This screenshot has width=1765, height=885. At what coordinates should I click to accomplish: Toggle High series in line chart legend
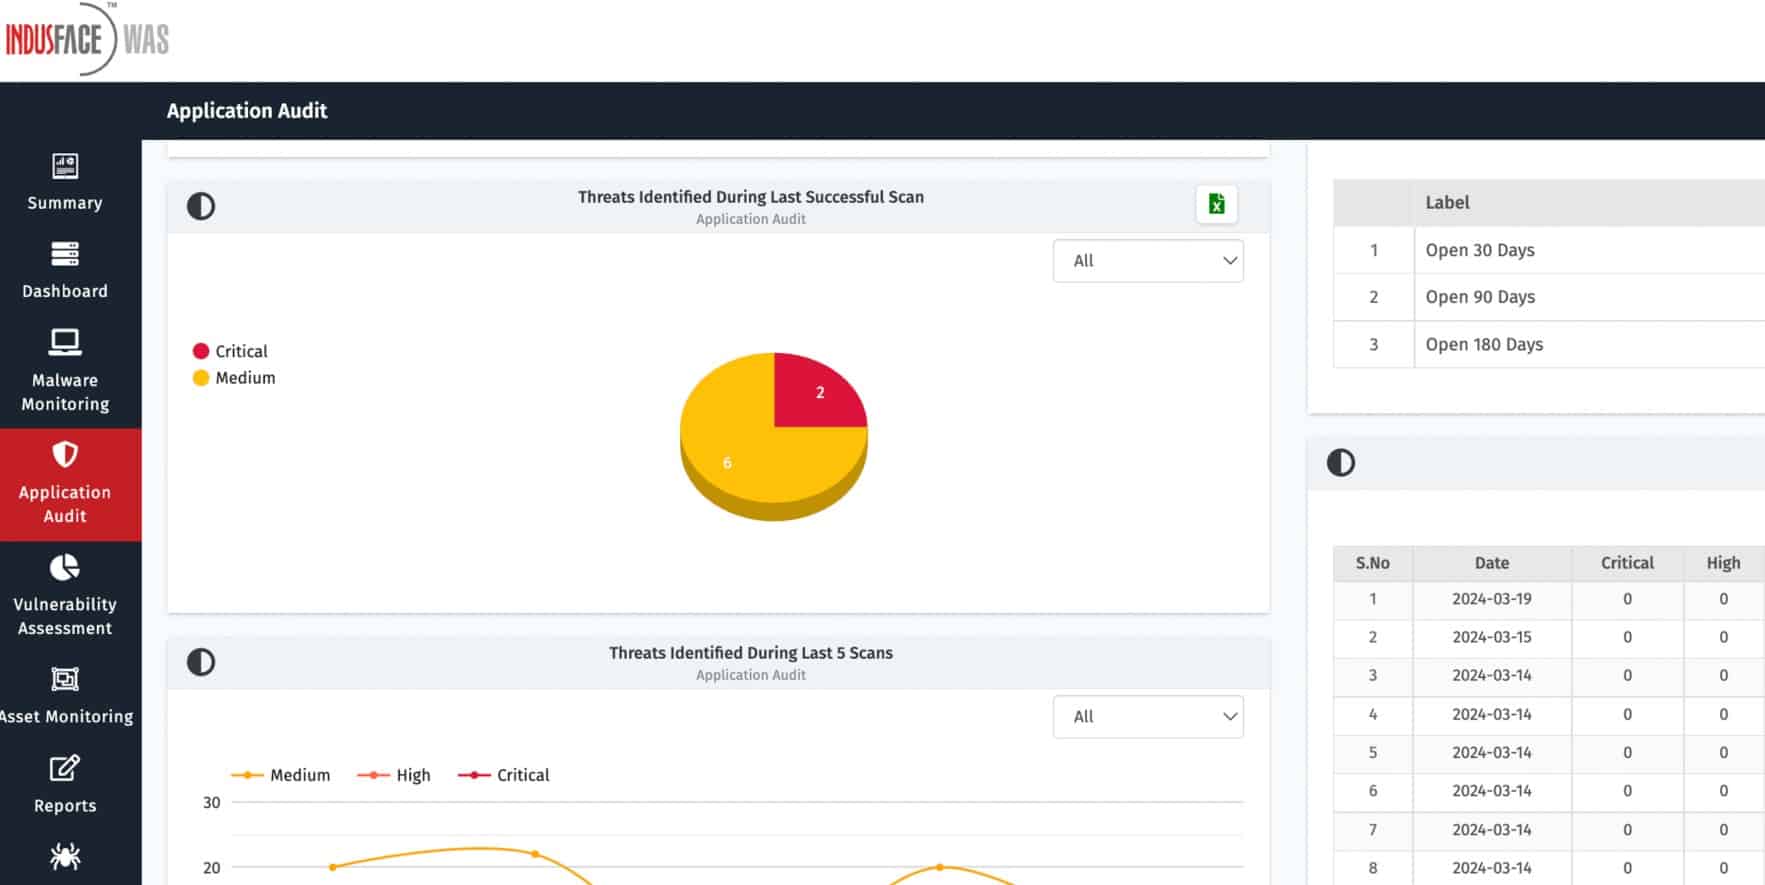[394, 775]
